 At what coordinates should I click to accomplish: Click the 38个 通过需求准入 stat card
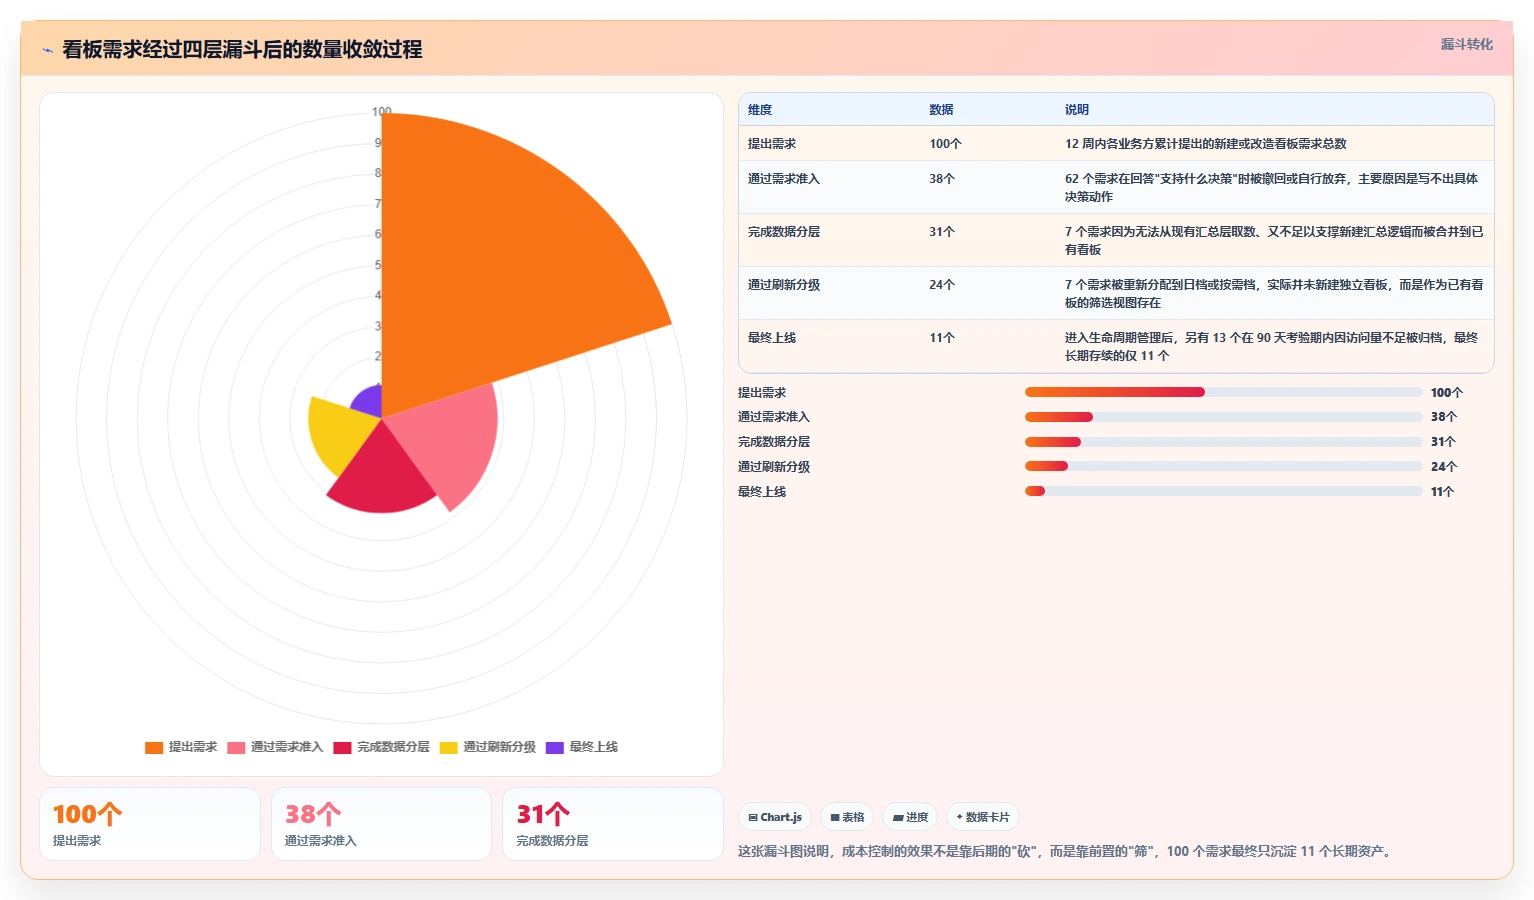pyautogui.click(x=381, y=824)
